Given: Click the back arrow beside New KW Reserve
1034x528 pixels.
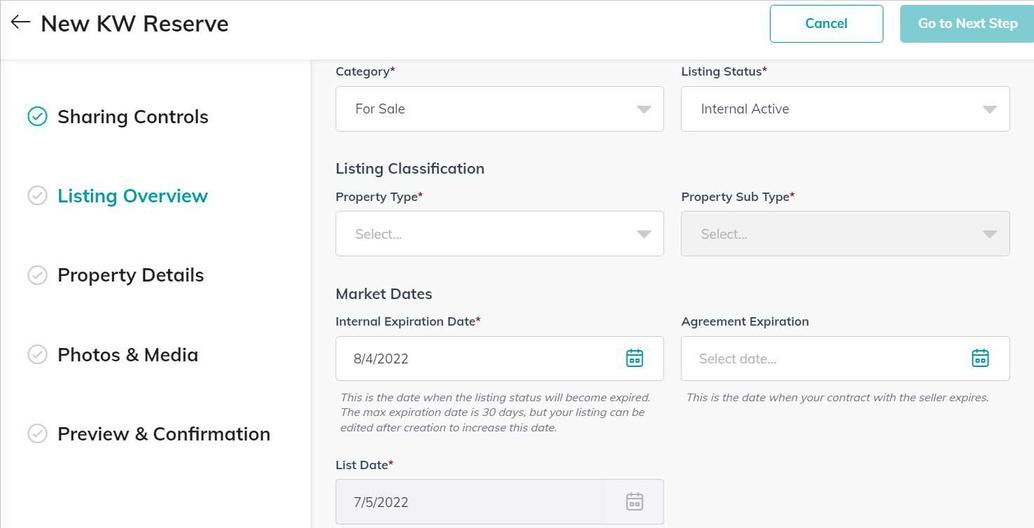Looking at the screenshot, I should pyautogui.click(x=20, y=23).
